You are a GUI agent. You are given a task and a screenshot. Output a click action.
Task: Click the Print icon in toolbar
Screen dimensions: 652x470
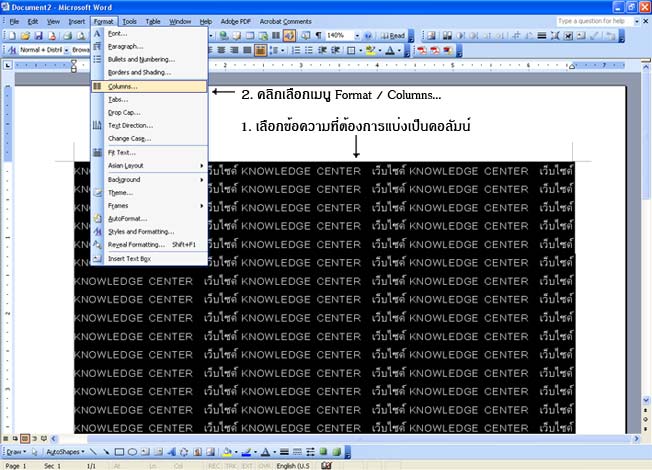(68, 36)
